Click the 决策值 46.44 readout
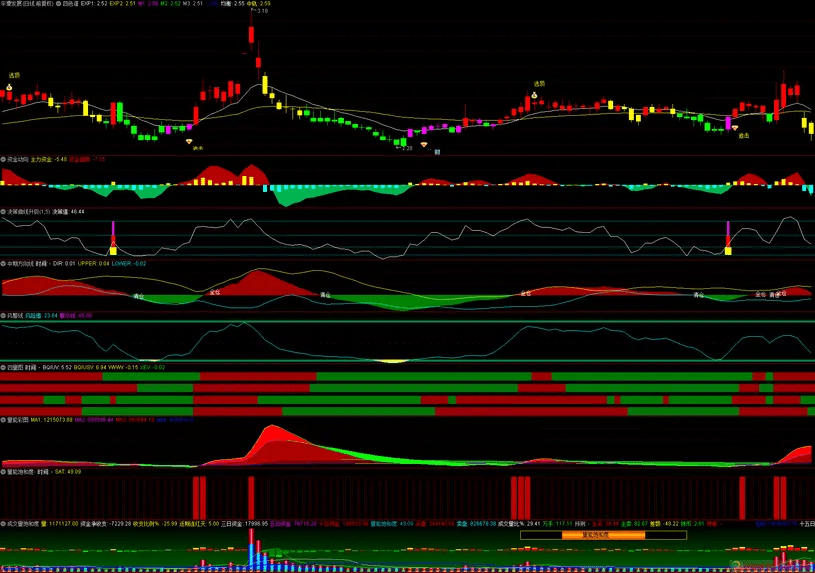The width and height of the screenshot is (815, 573). coord(68,212)
